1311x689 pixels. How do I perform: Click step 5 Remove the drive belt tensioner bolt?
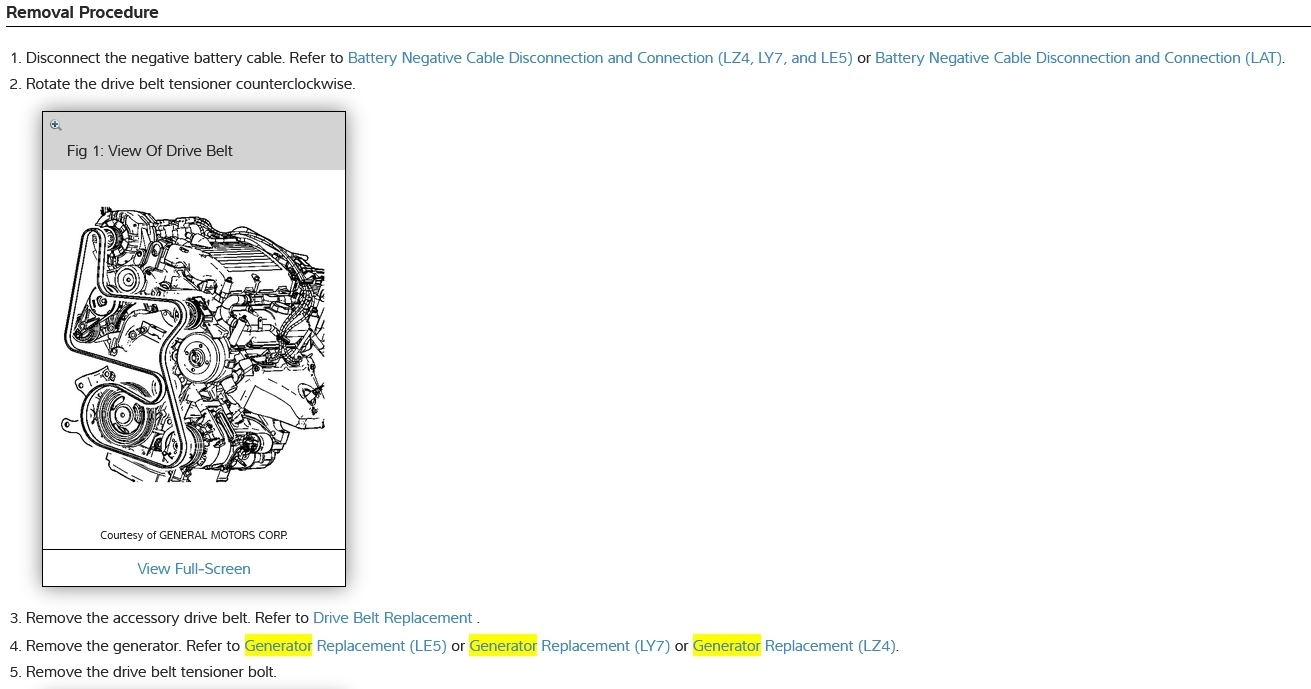[151, 672]
